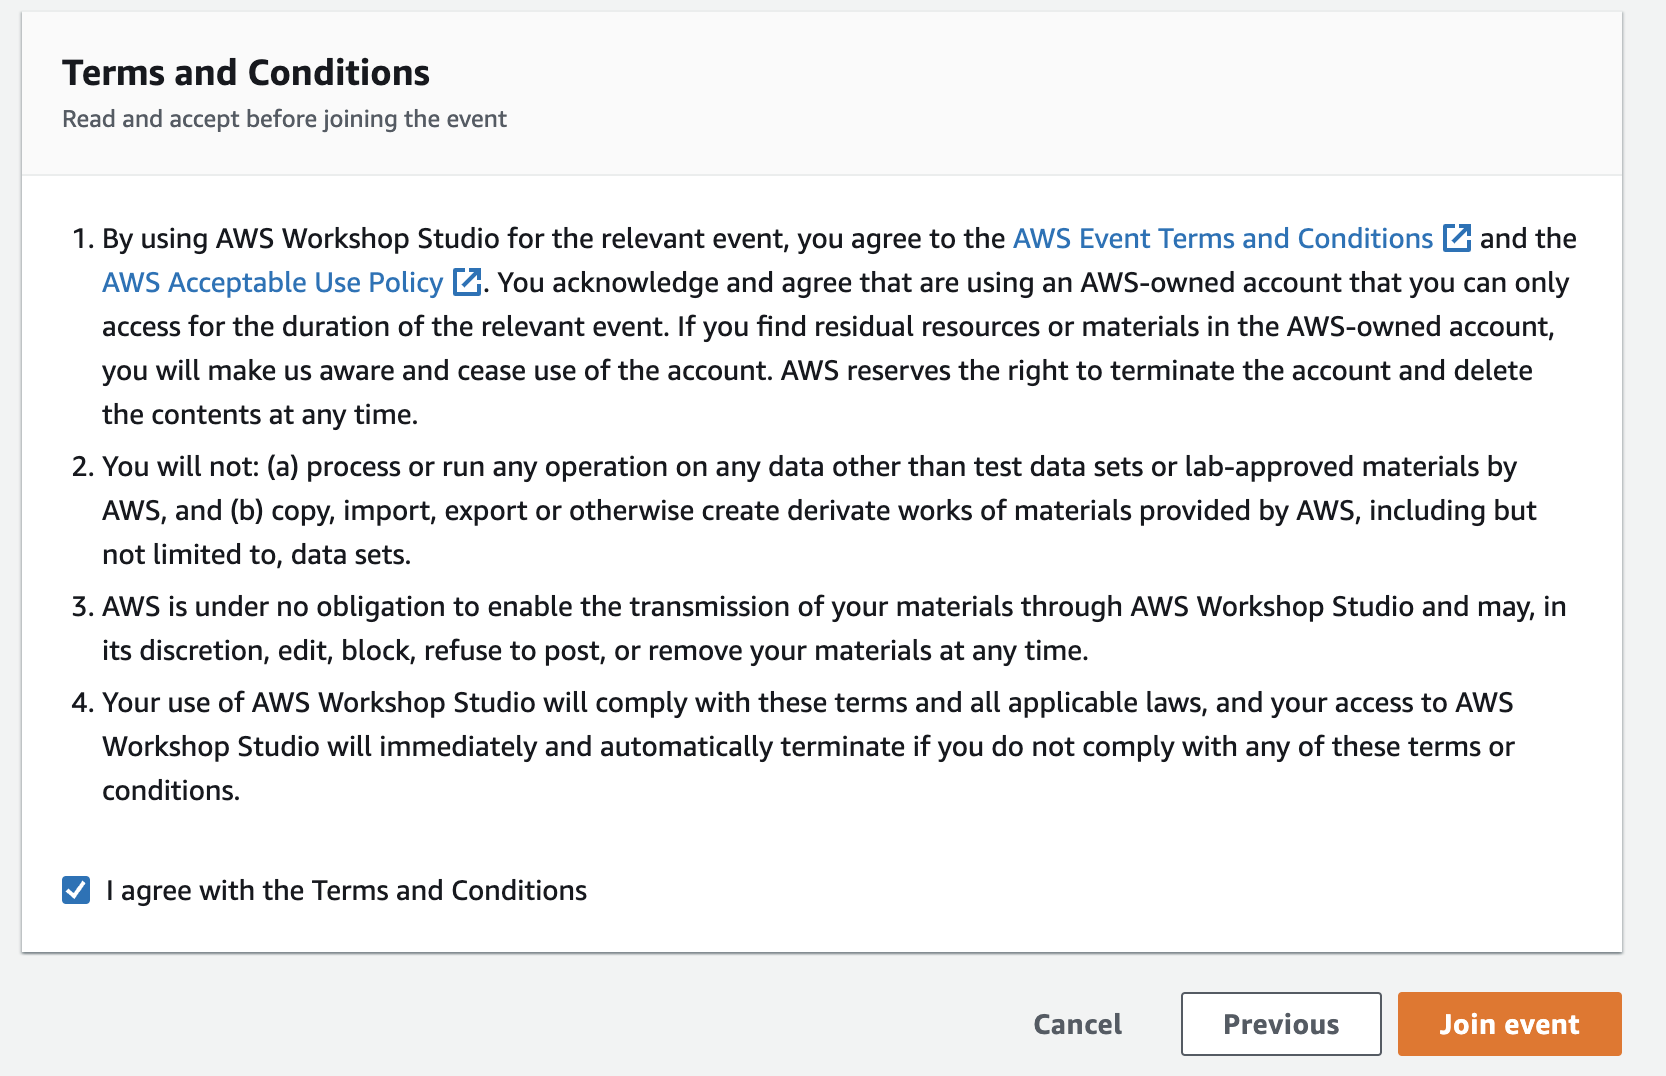The height and width of the screenshot is (1076, 1666).
Task: Open the AWS Event Terms and Conditions link
Action: coord(1223,239)
